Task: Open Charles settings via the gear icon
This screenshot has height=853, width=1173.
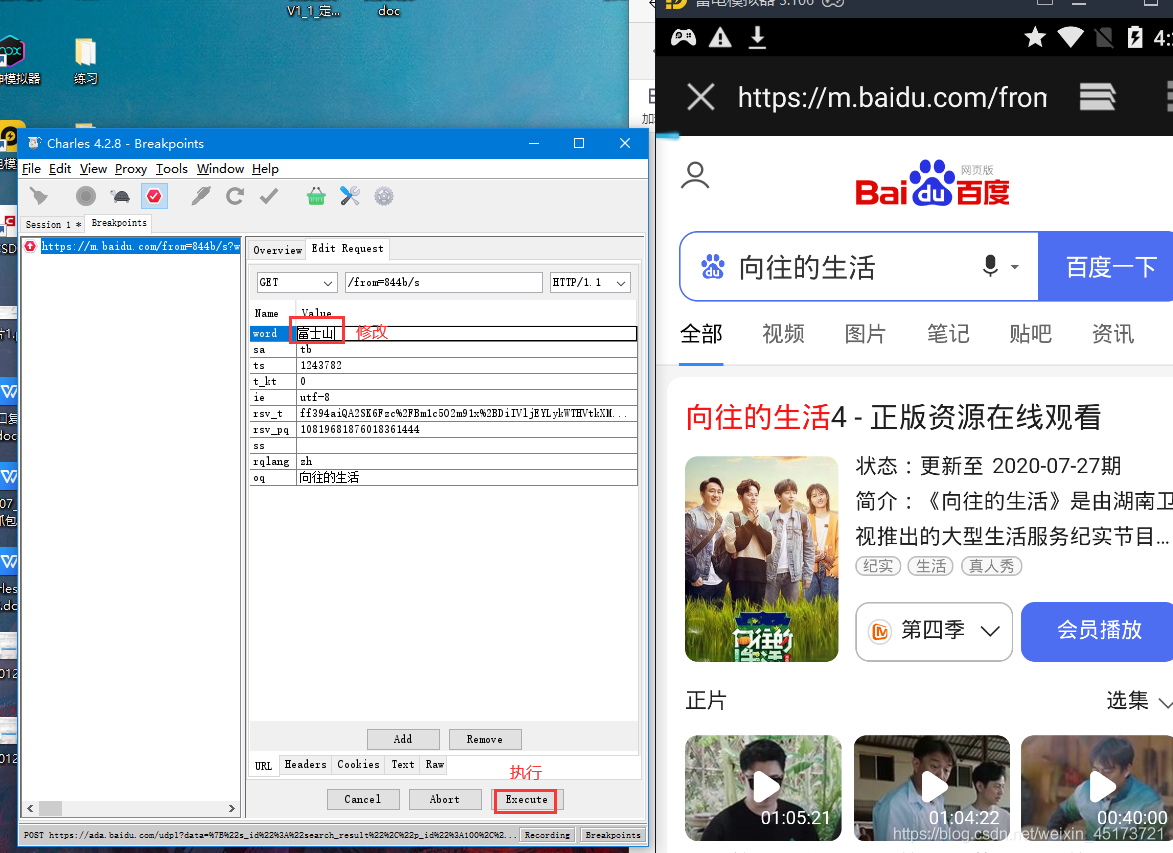Action: pyautogui.click(x=383, y=196)
